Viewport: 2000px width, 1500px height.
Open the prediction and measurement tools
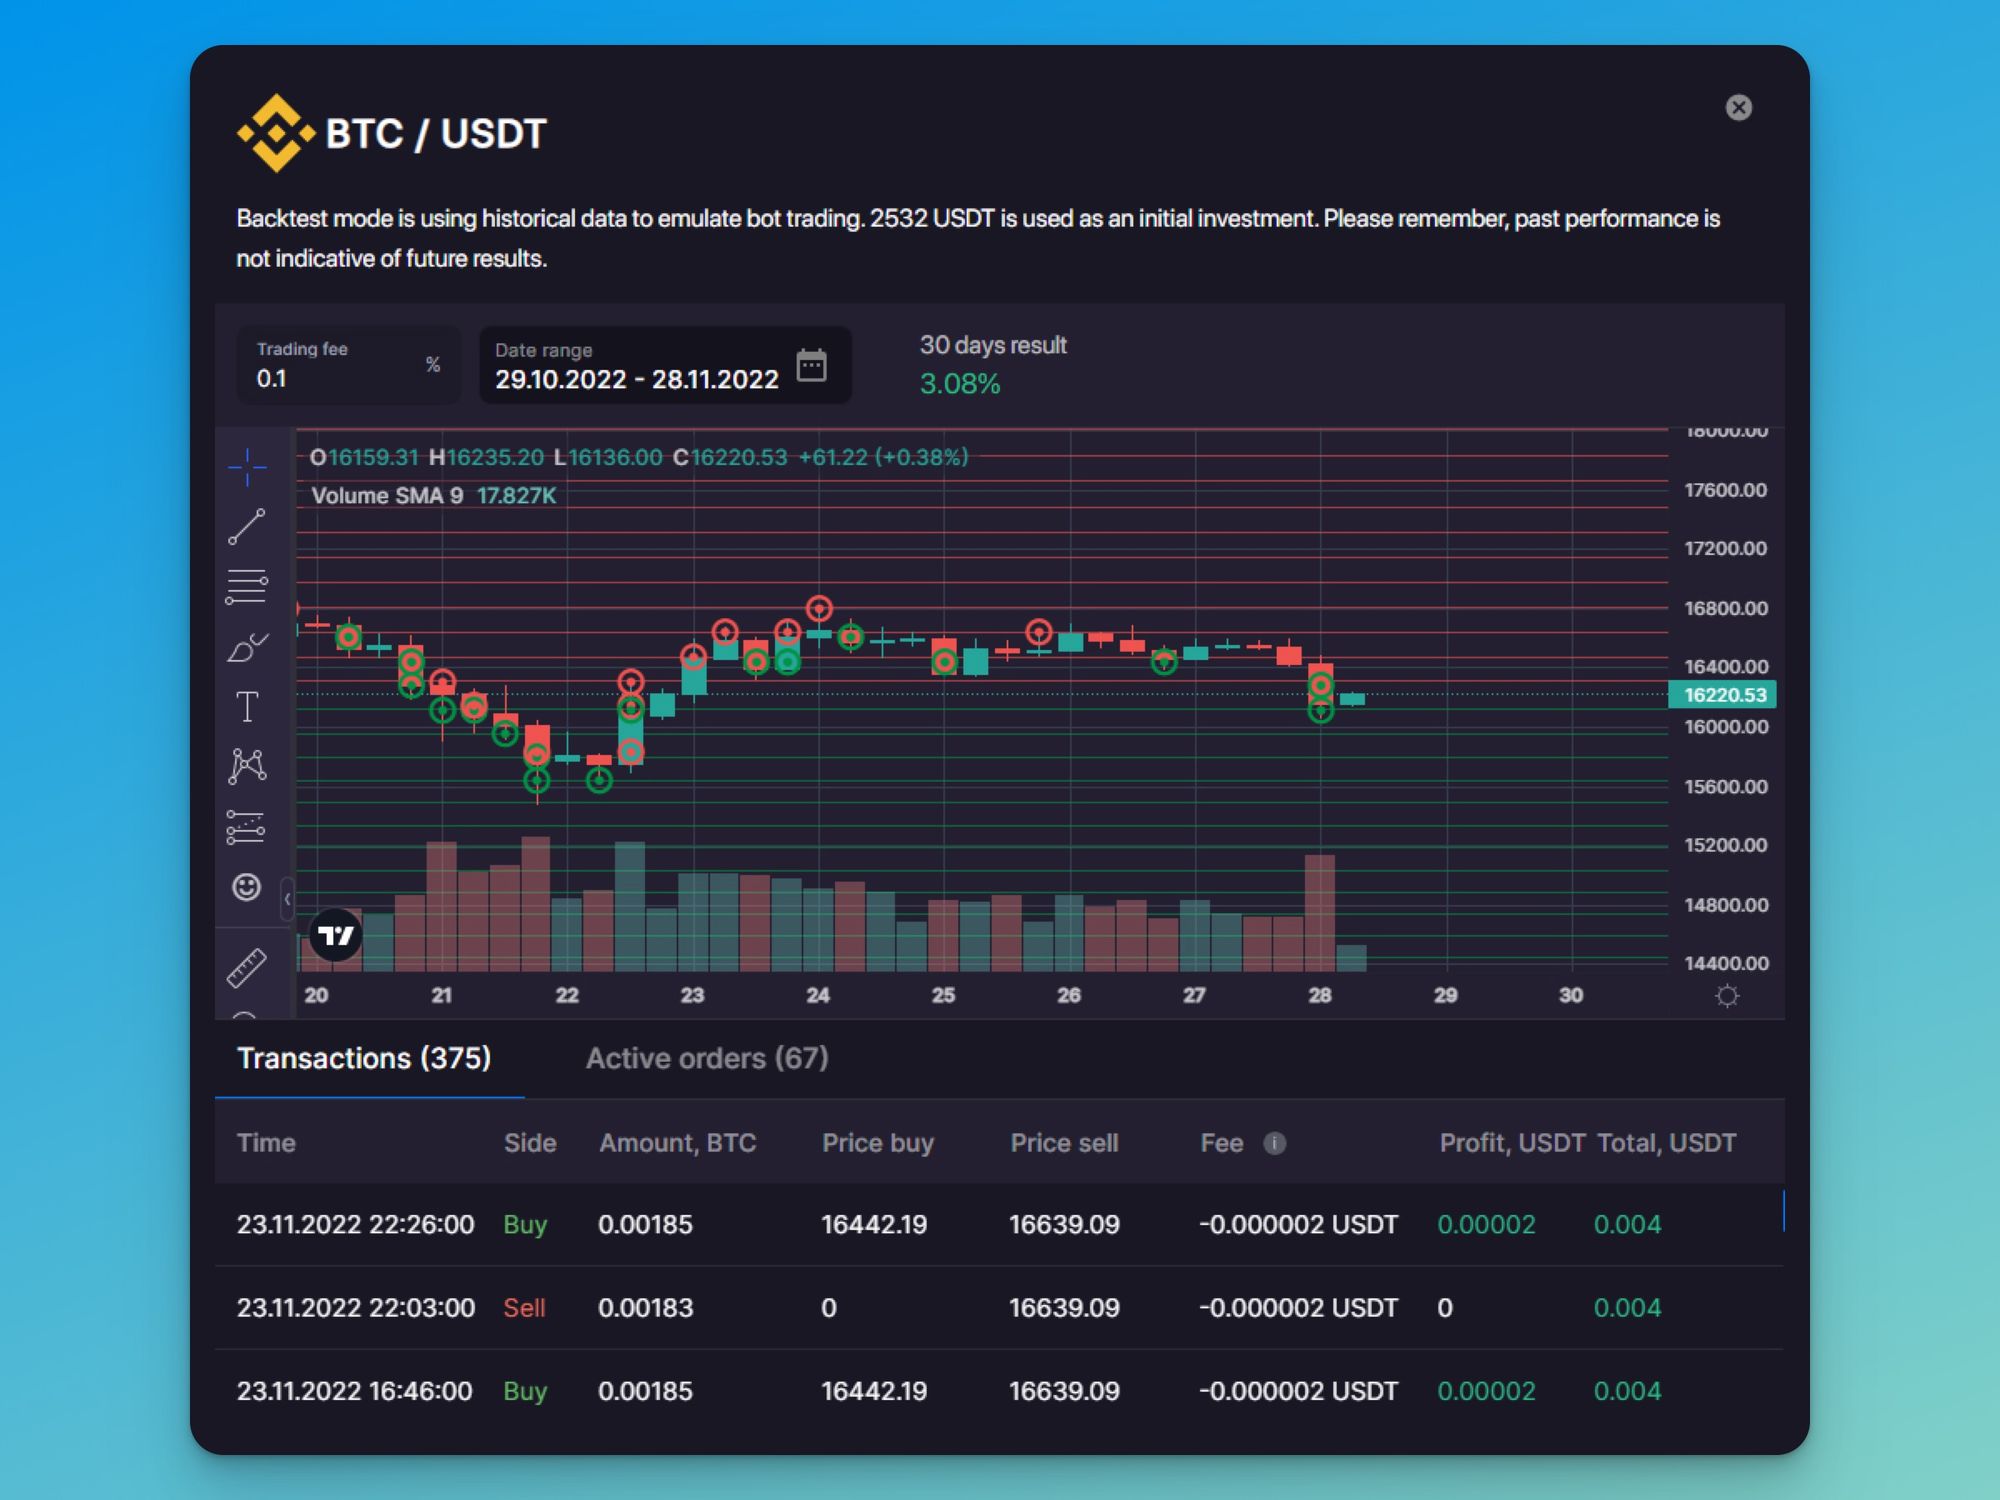(248, 824)
